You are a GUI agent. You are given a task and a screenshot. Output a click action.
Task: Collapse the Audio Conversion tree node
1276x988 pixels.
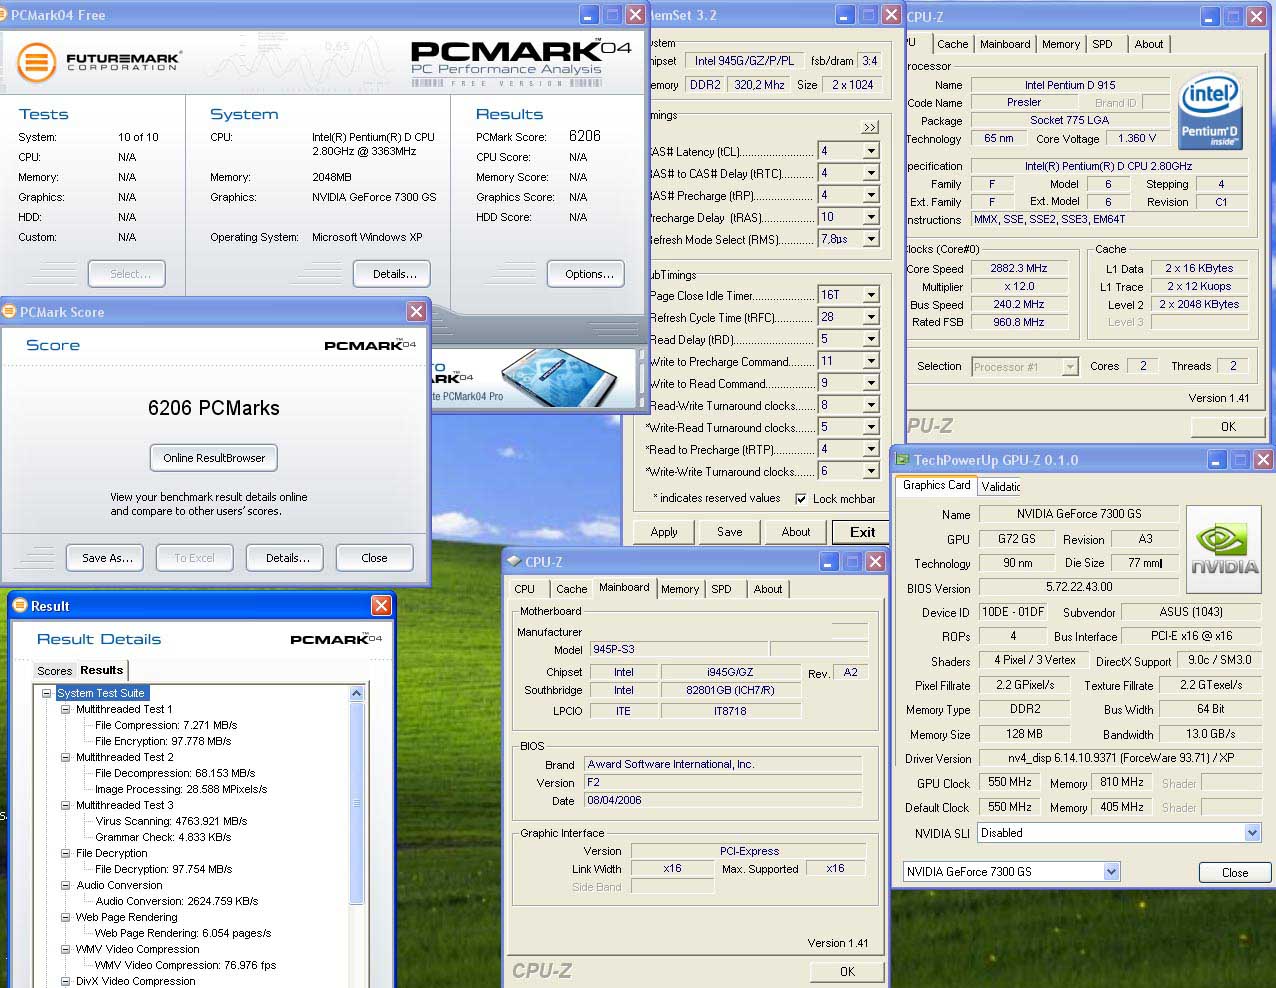(x=65, y=885)
